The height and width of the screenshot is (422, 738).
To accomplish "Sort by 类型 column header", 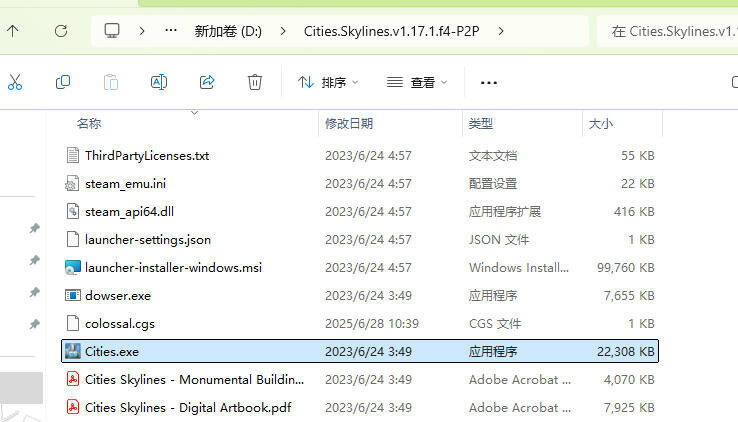I will pyautogui.click(x=481, y=124).
